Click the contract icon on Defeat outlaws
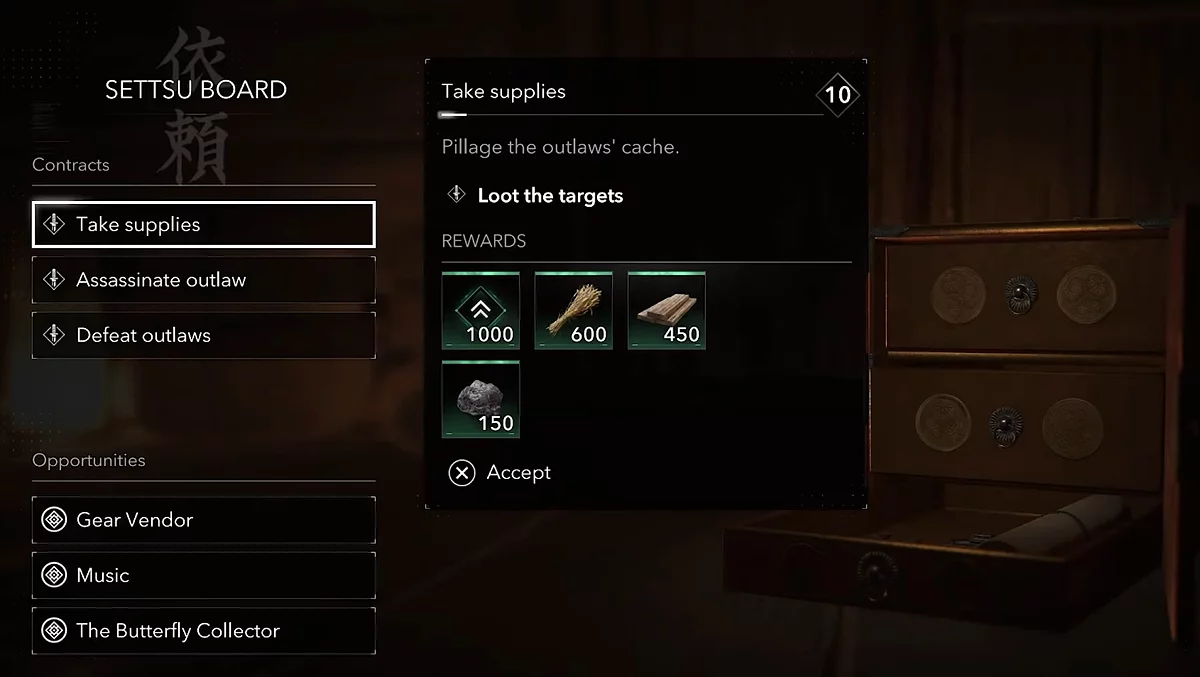The image size is (1200, 677). tap(54, 335)
